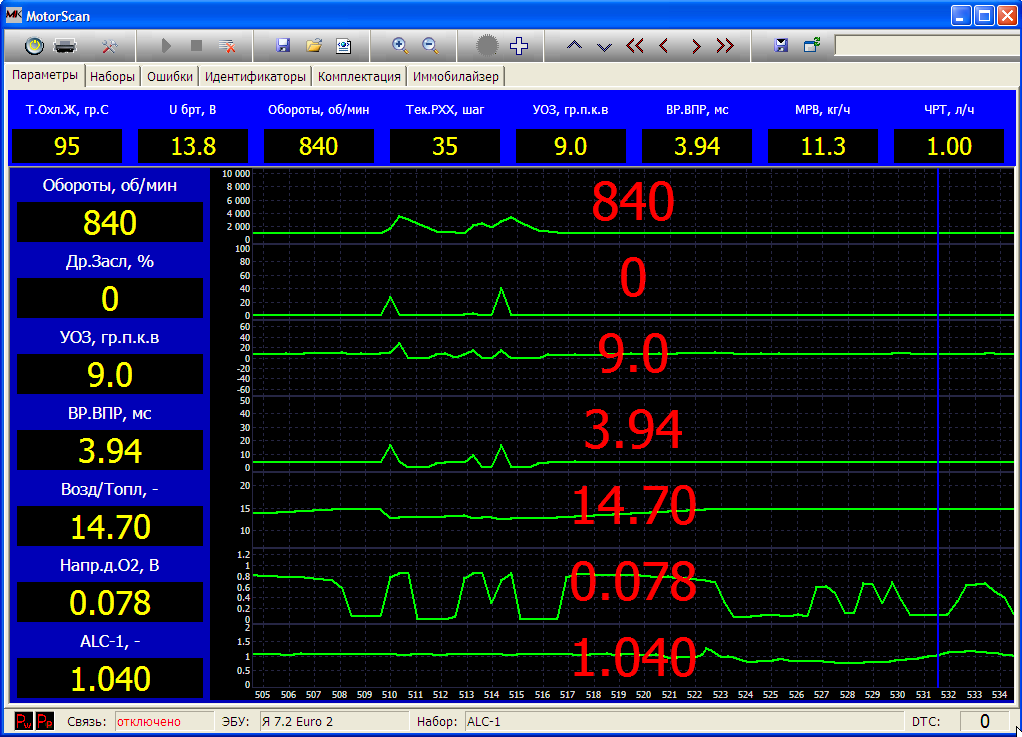Screen dimensions: 1022x737
Task: Select left panel ALC-1 value 1.040
Action: click(110, 678)
